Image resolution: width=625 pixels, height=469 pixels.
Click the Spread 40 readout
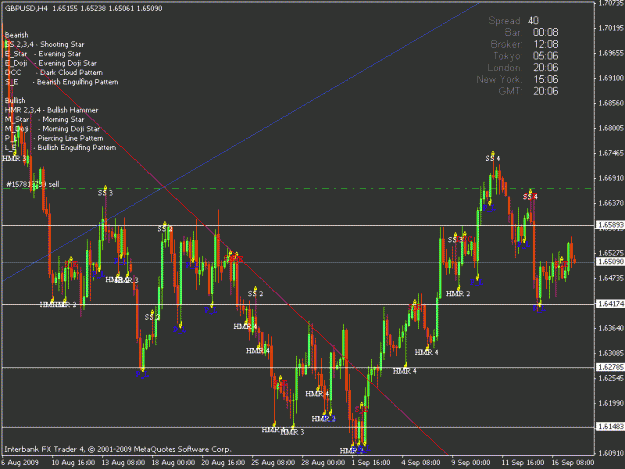pyautogui.click(x=514, y=20)
